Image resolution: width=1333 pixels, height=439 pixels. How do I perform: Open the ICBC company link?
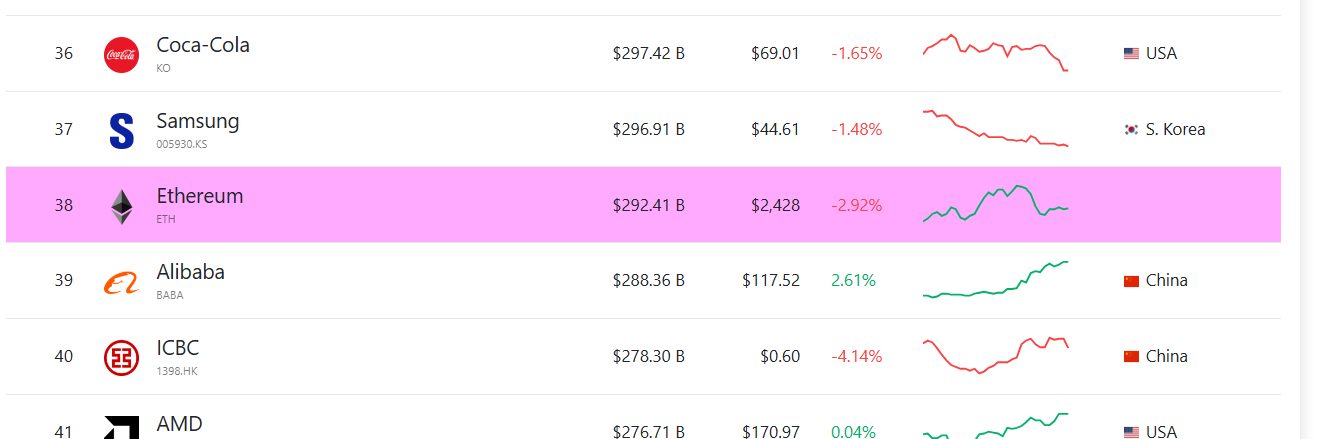(178, 348)
